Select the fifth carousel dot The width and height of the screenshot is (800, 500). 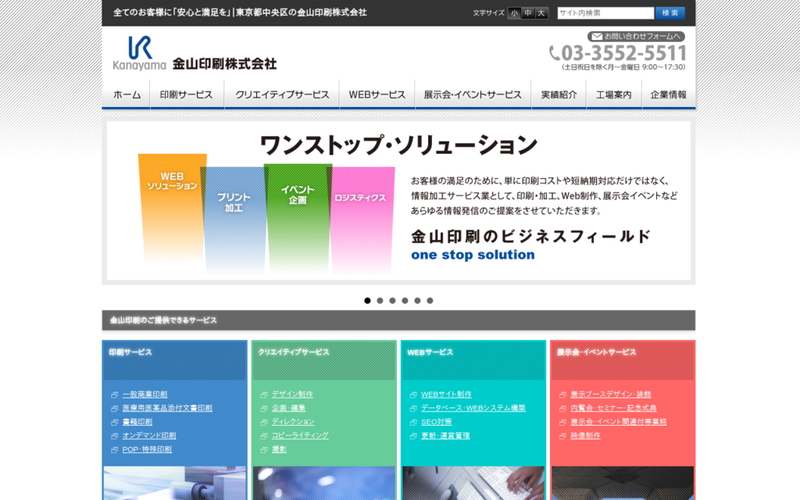[x=417, y=301]
